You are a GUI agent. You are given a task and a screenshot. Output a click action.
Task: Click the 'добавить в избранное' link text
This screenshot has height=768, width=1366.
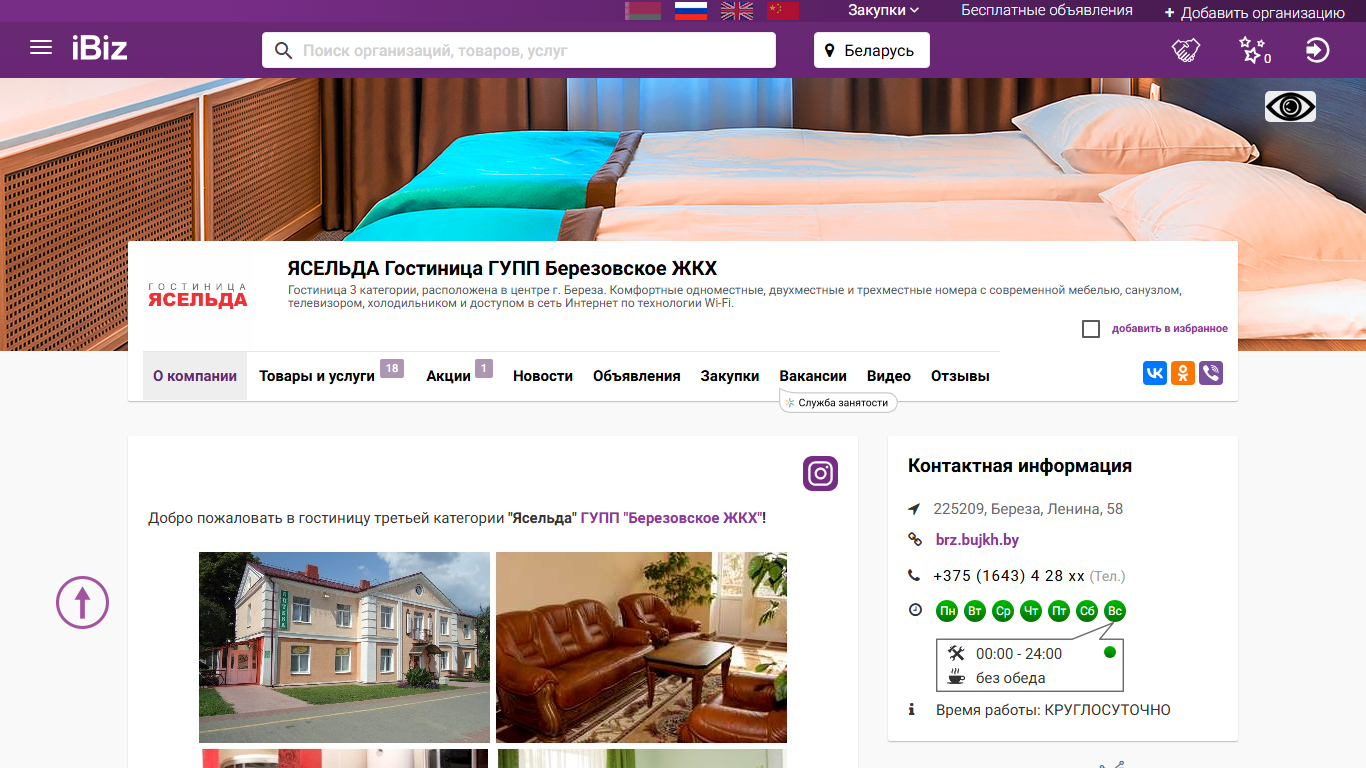pos(1170,329)
